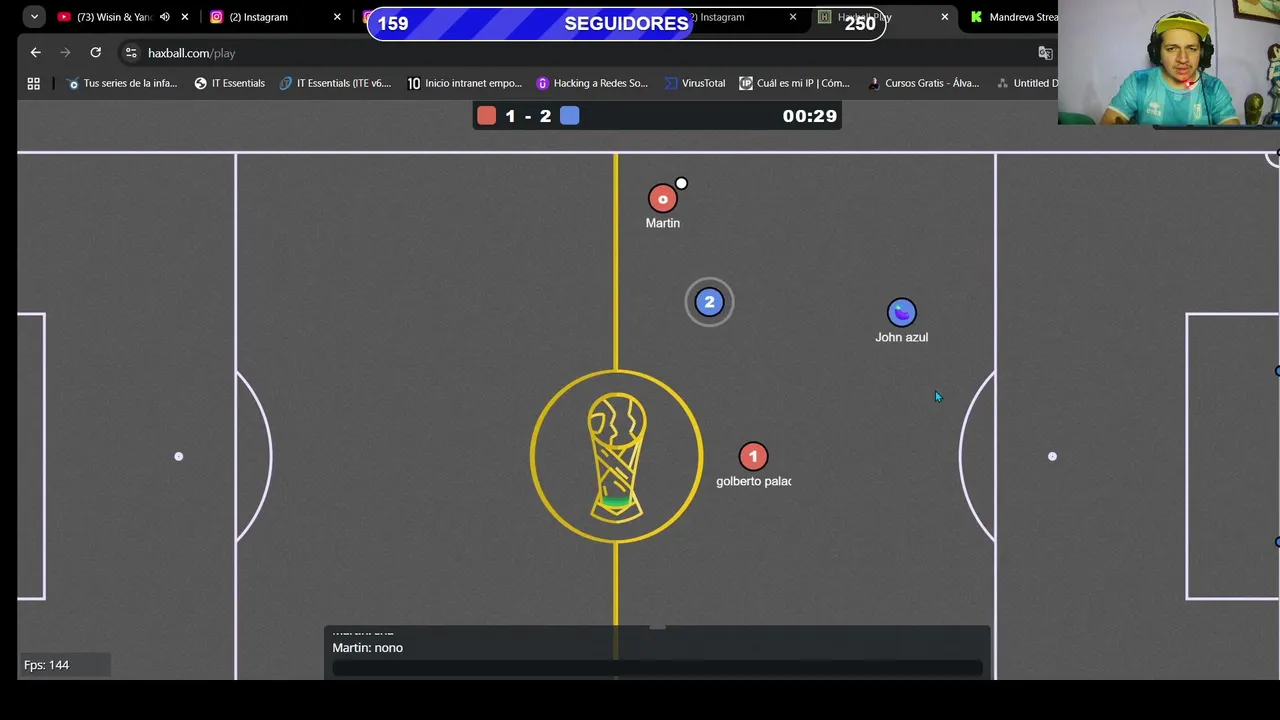Switch to the Mandreva Stream tab
The image size is (1280, 720).
pyautogui.click(x=1015, y=17)
